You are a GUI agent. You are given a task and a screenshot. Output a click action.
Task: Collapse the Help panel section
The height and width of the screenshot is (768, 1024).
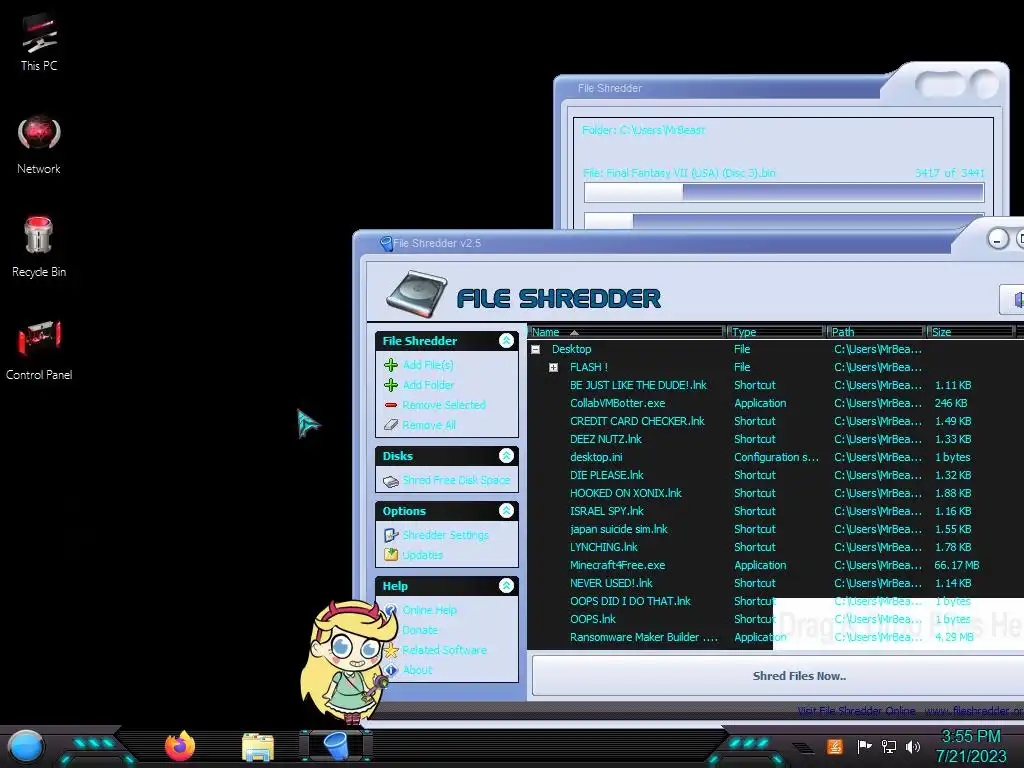[x=506, y=585]
